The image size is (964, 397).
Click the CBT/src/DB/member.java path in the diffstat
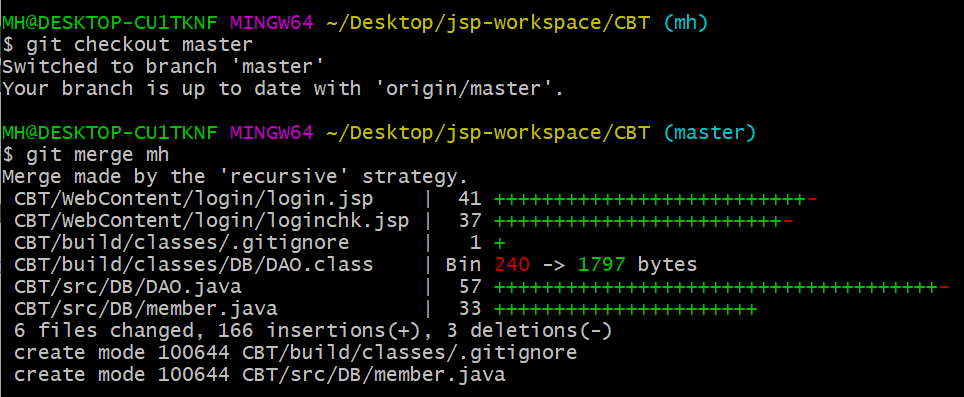[146, 309]
